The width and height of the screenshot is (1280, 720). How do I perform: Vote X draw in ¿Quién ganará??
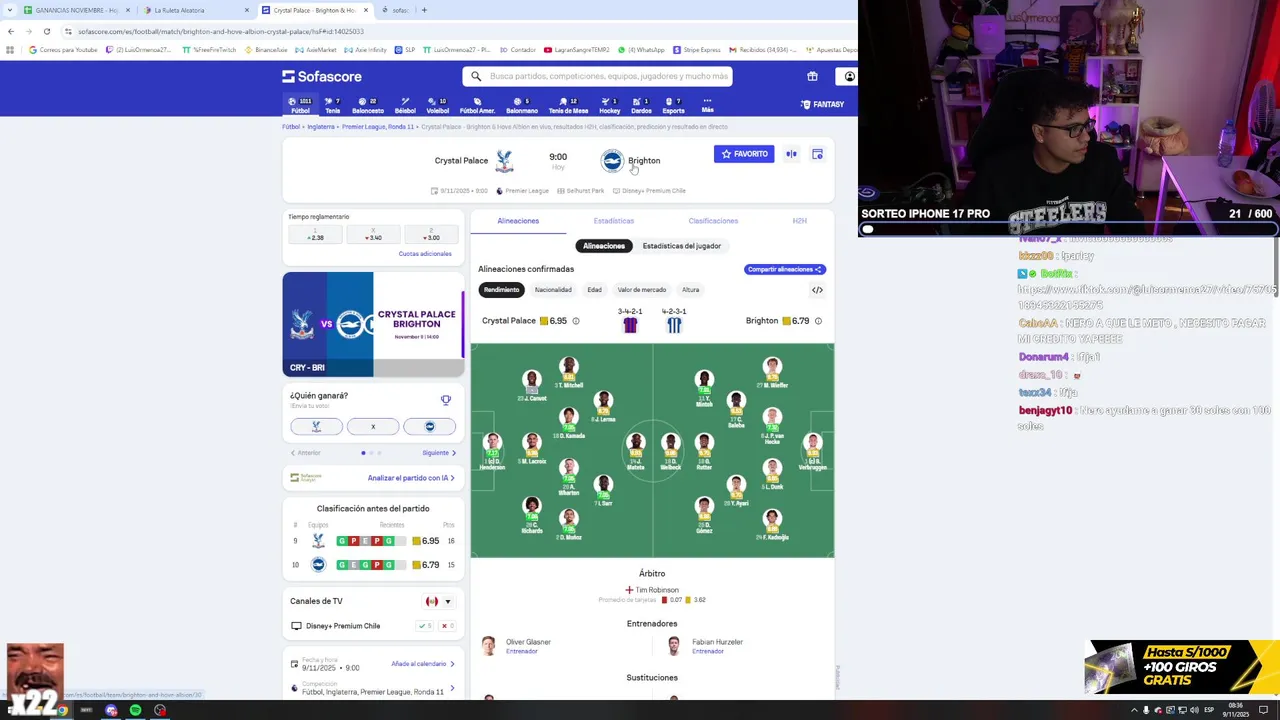[373, 426]
